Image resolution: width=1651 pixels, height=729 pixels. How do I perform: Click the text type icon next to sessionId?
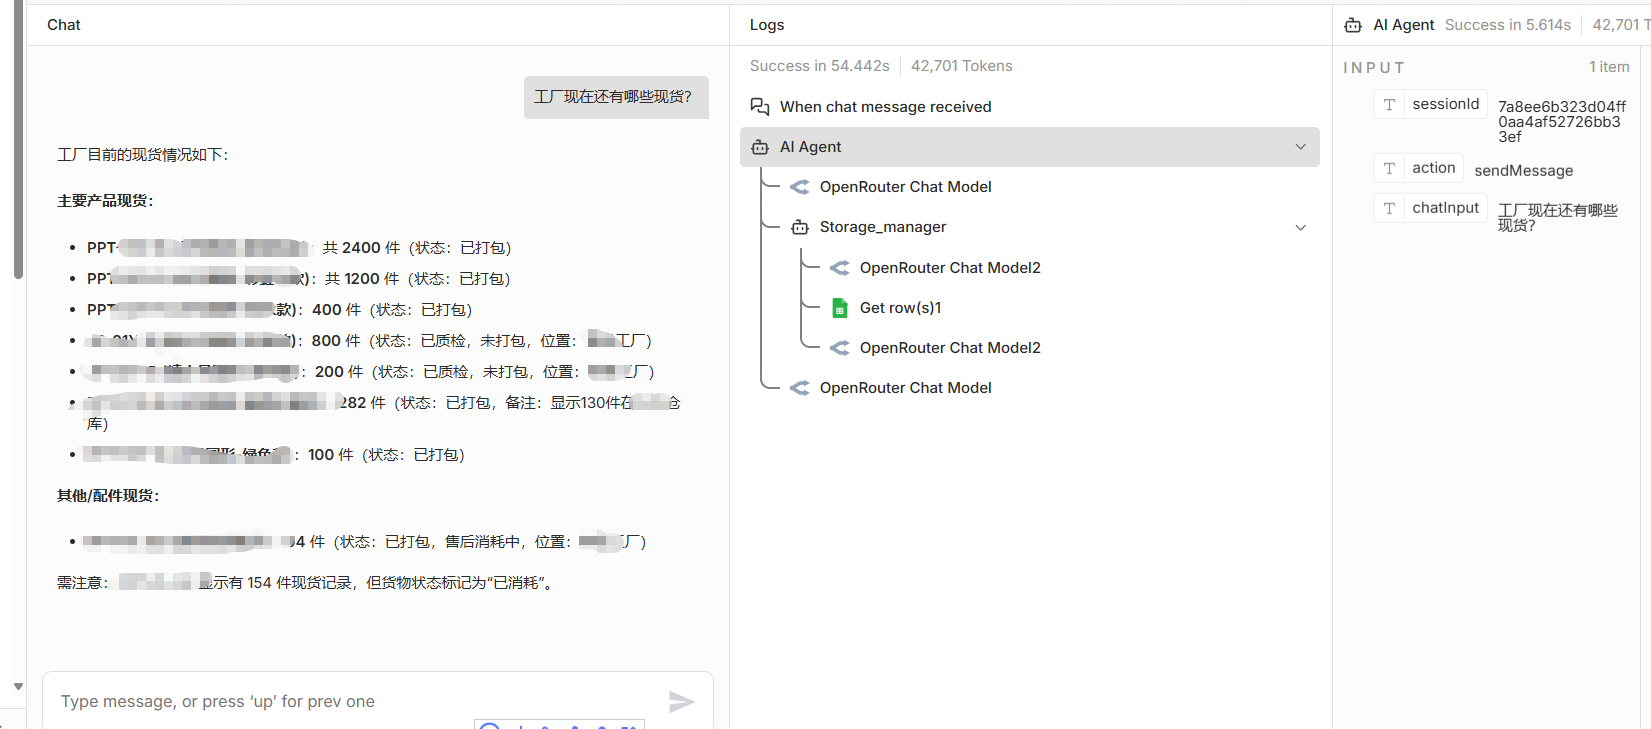click(x=1389, y=105)
